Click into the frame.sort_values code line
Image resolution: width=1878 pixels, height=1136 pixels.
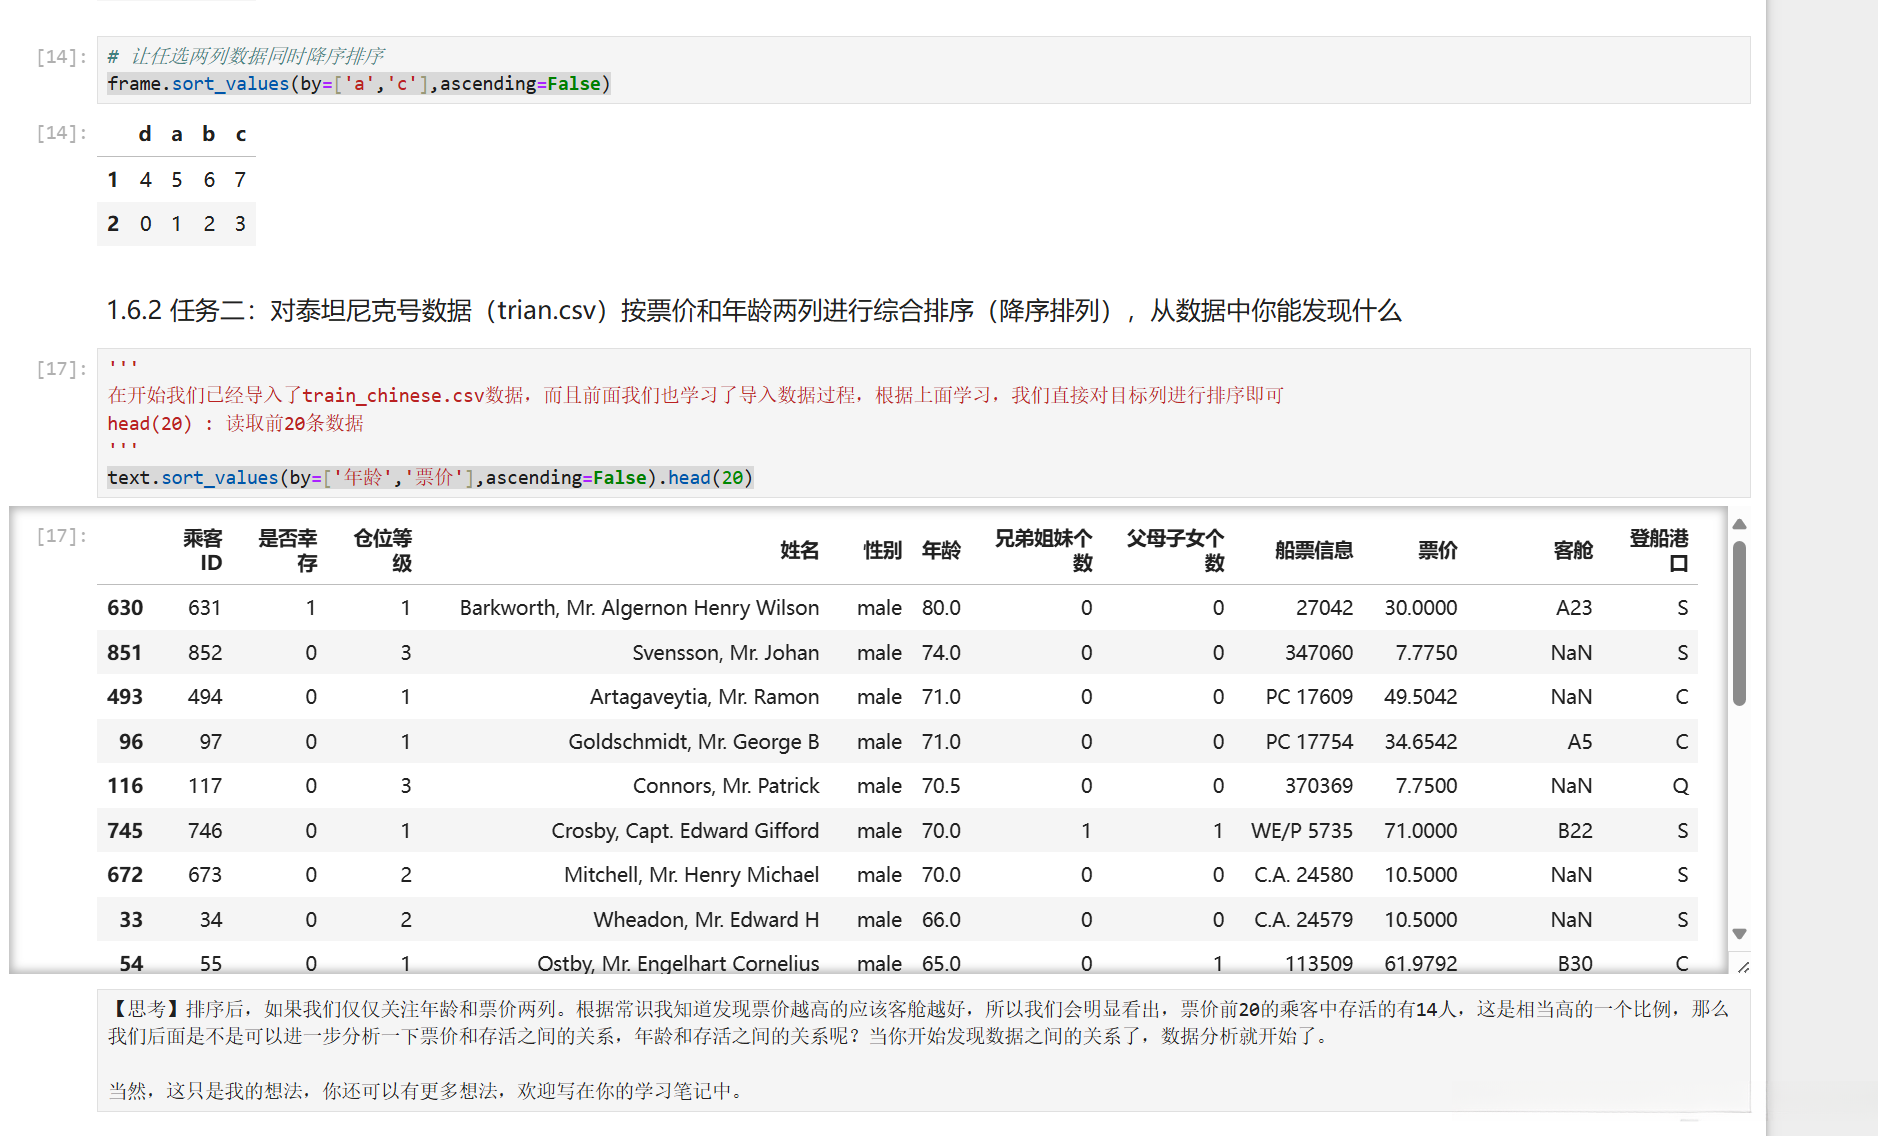359,84
